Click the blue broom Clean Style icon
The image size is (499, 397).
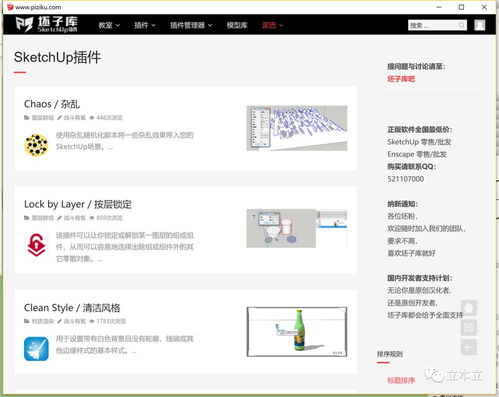pos(36,349)
